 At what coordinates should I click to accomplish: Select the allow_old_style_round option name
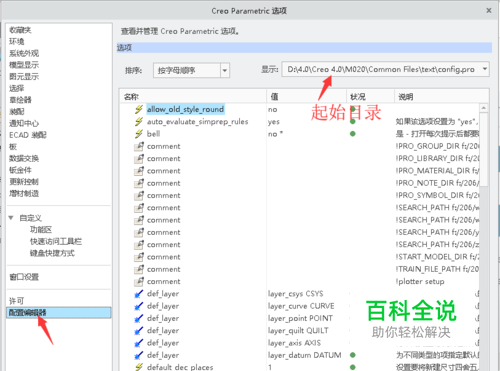(185, 109)
